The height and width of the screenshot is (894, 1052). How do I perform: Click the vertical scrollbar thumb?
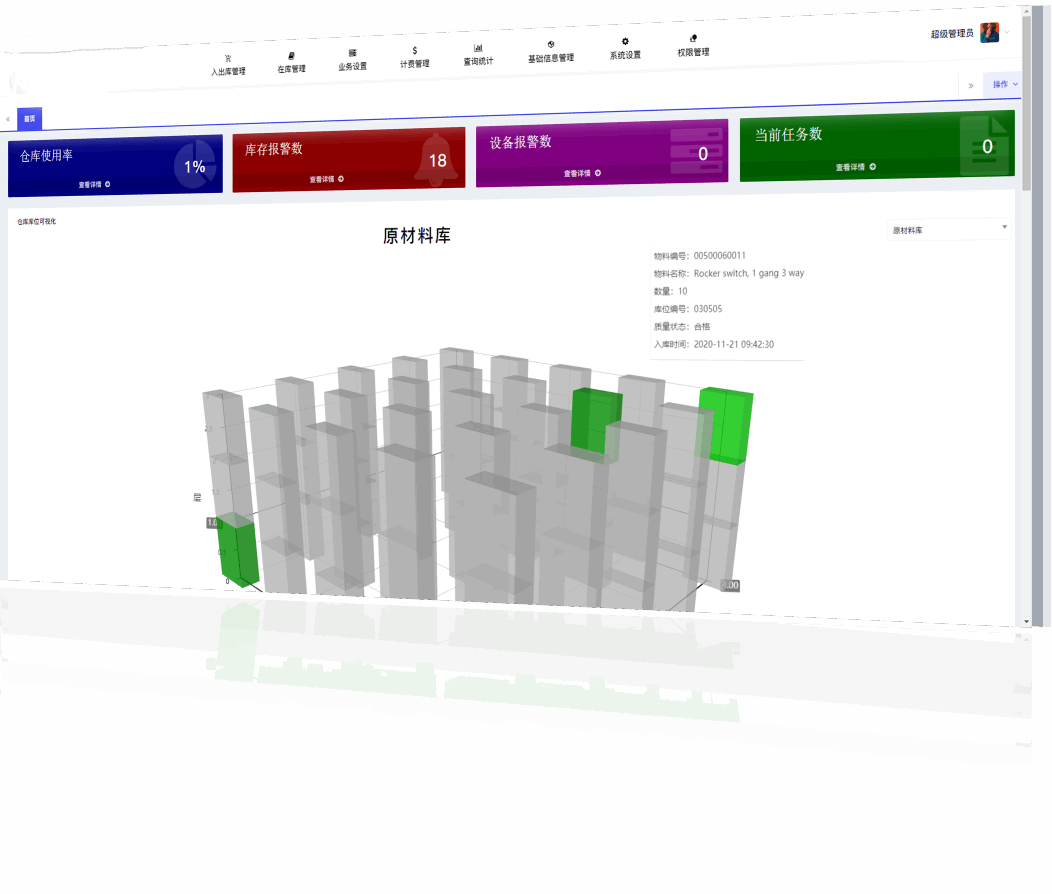[1027, 104]
